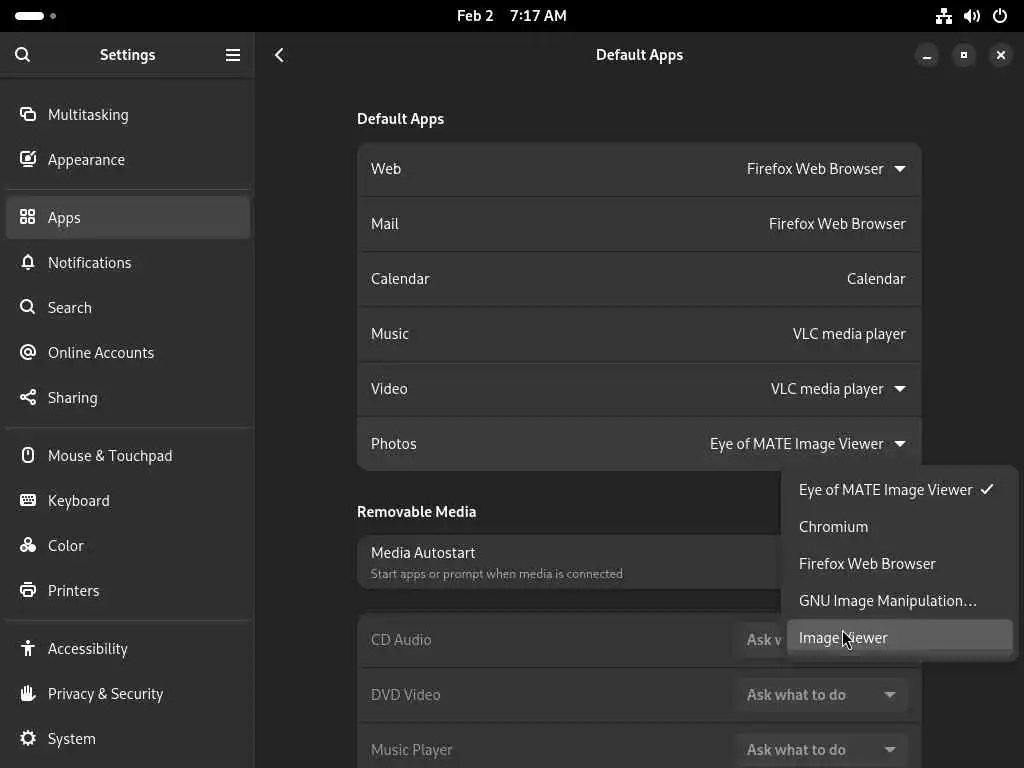Go back using the header arrow
1024x768 pixels.
tap(280, 55)
